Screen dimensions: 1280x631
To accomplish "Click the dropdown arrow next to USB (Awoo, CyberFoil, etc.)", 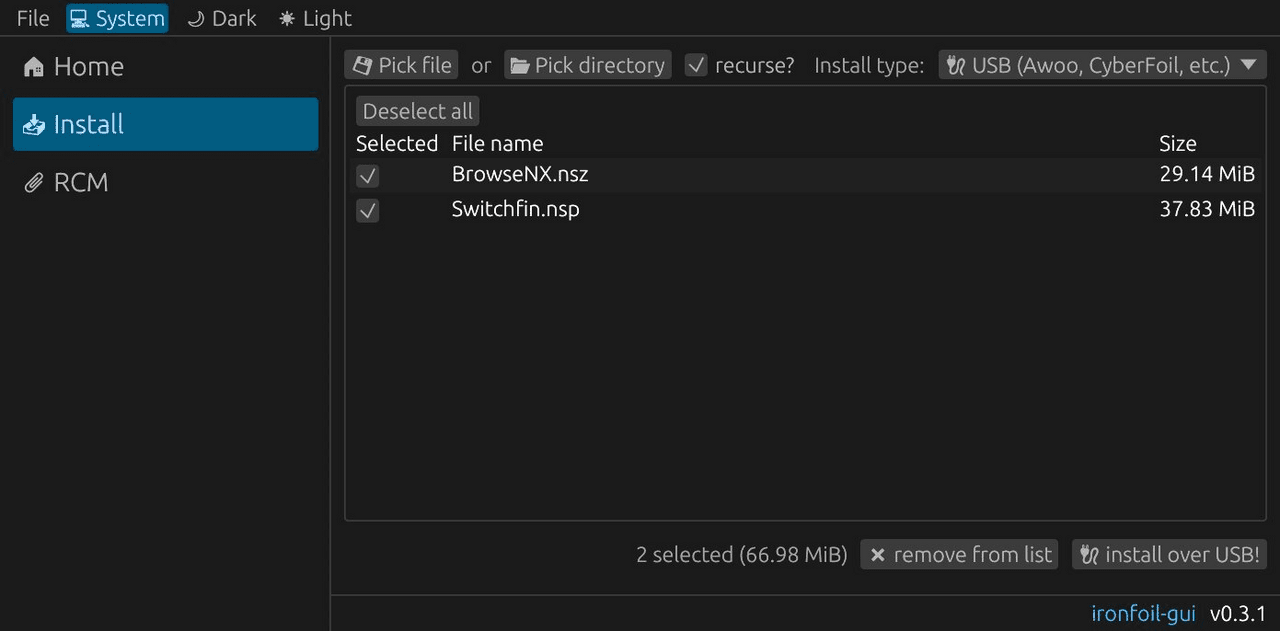I will [x=1247, y=65].
